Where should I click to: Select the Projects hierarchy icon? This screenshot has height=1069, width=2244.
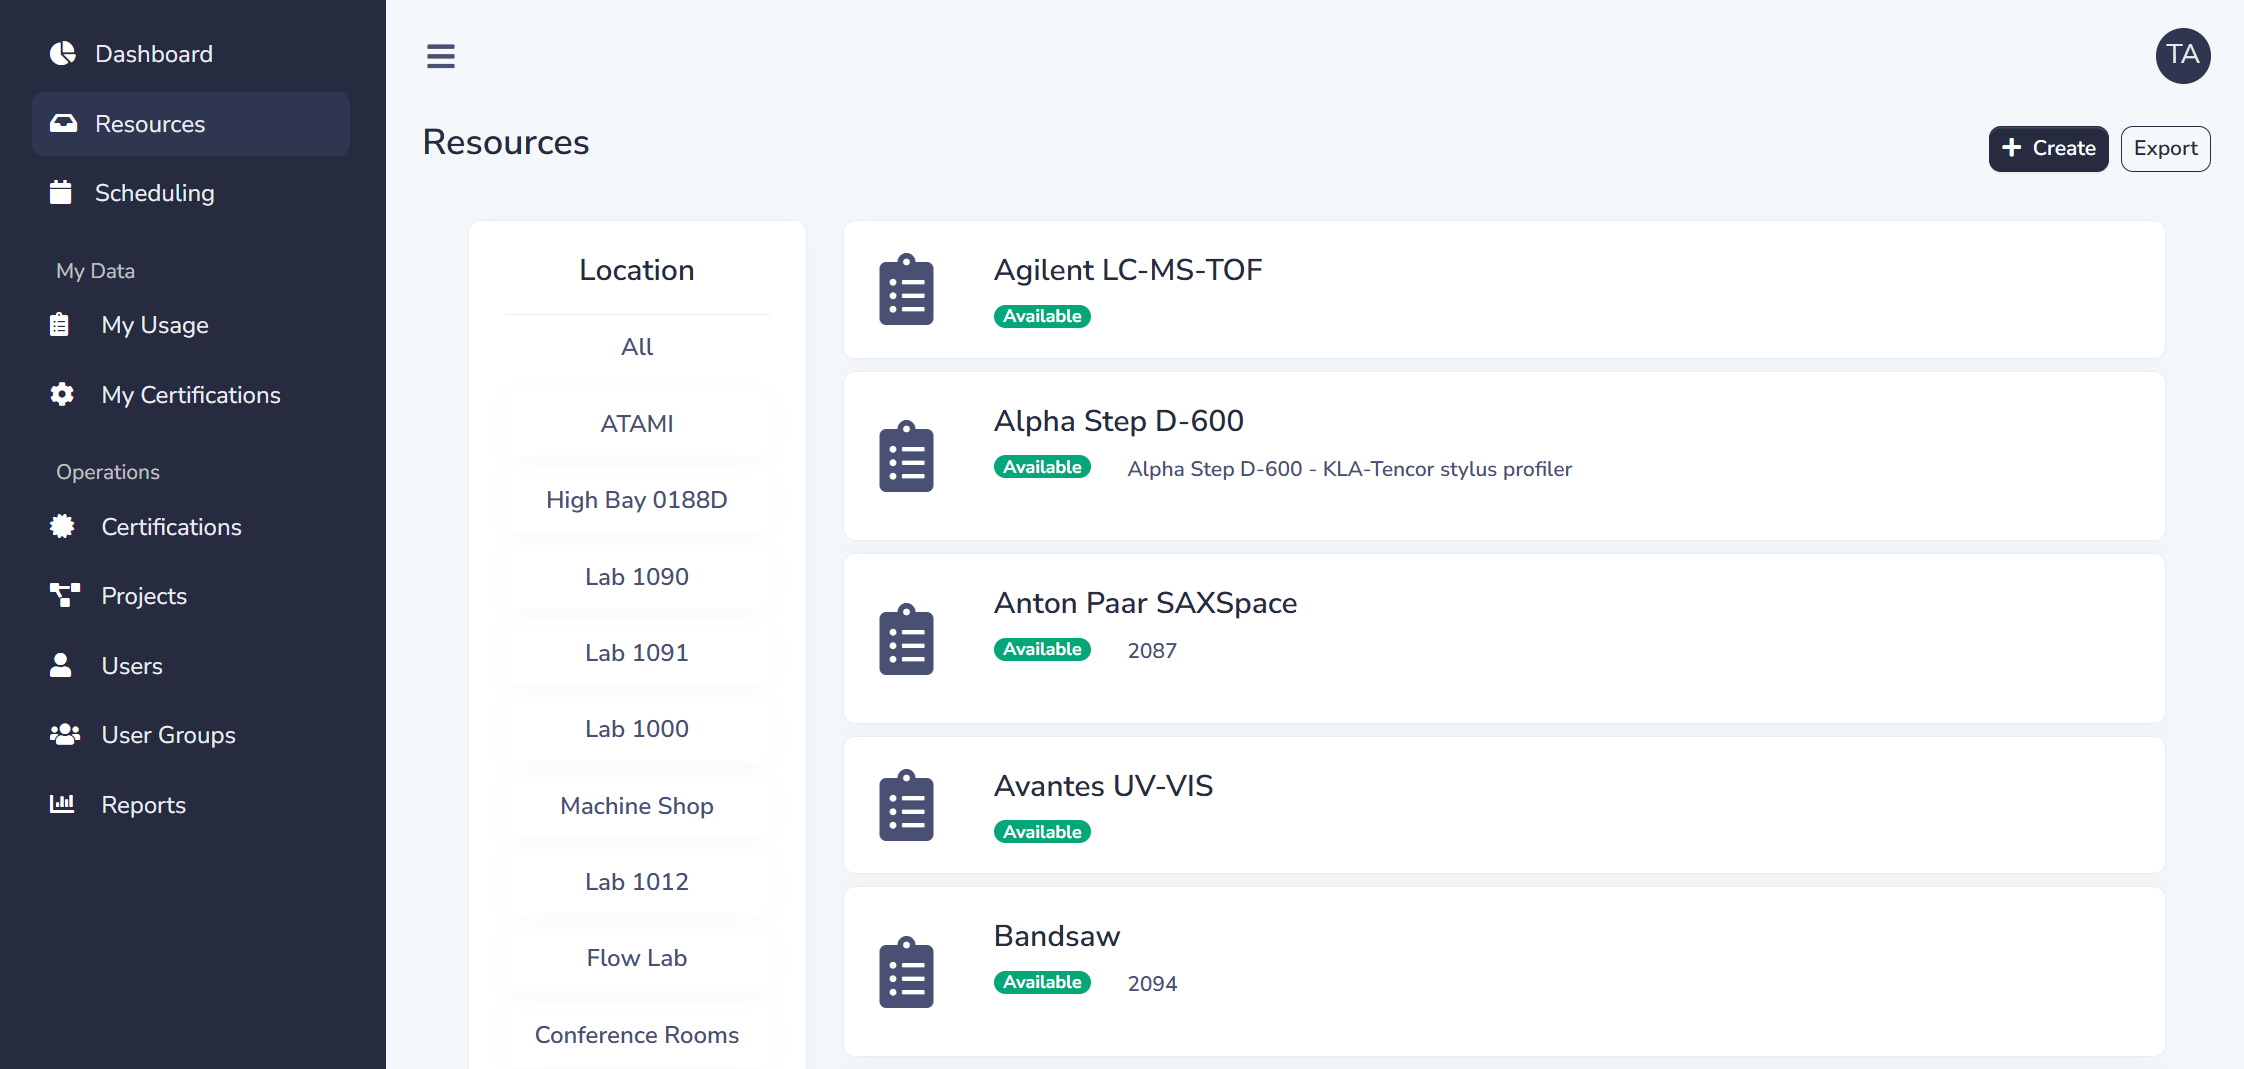click(x=63, y=595)
